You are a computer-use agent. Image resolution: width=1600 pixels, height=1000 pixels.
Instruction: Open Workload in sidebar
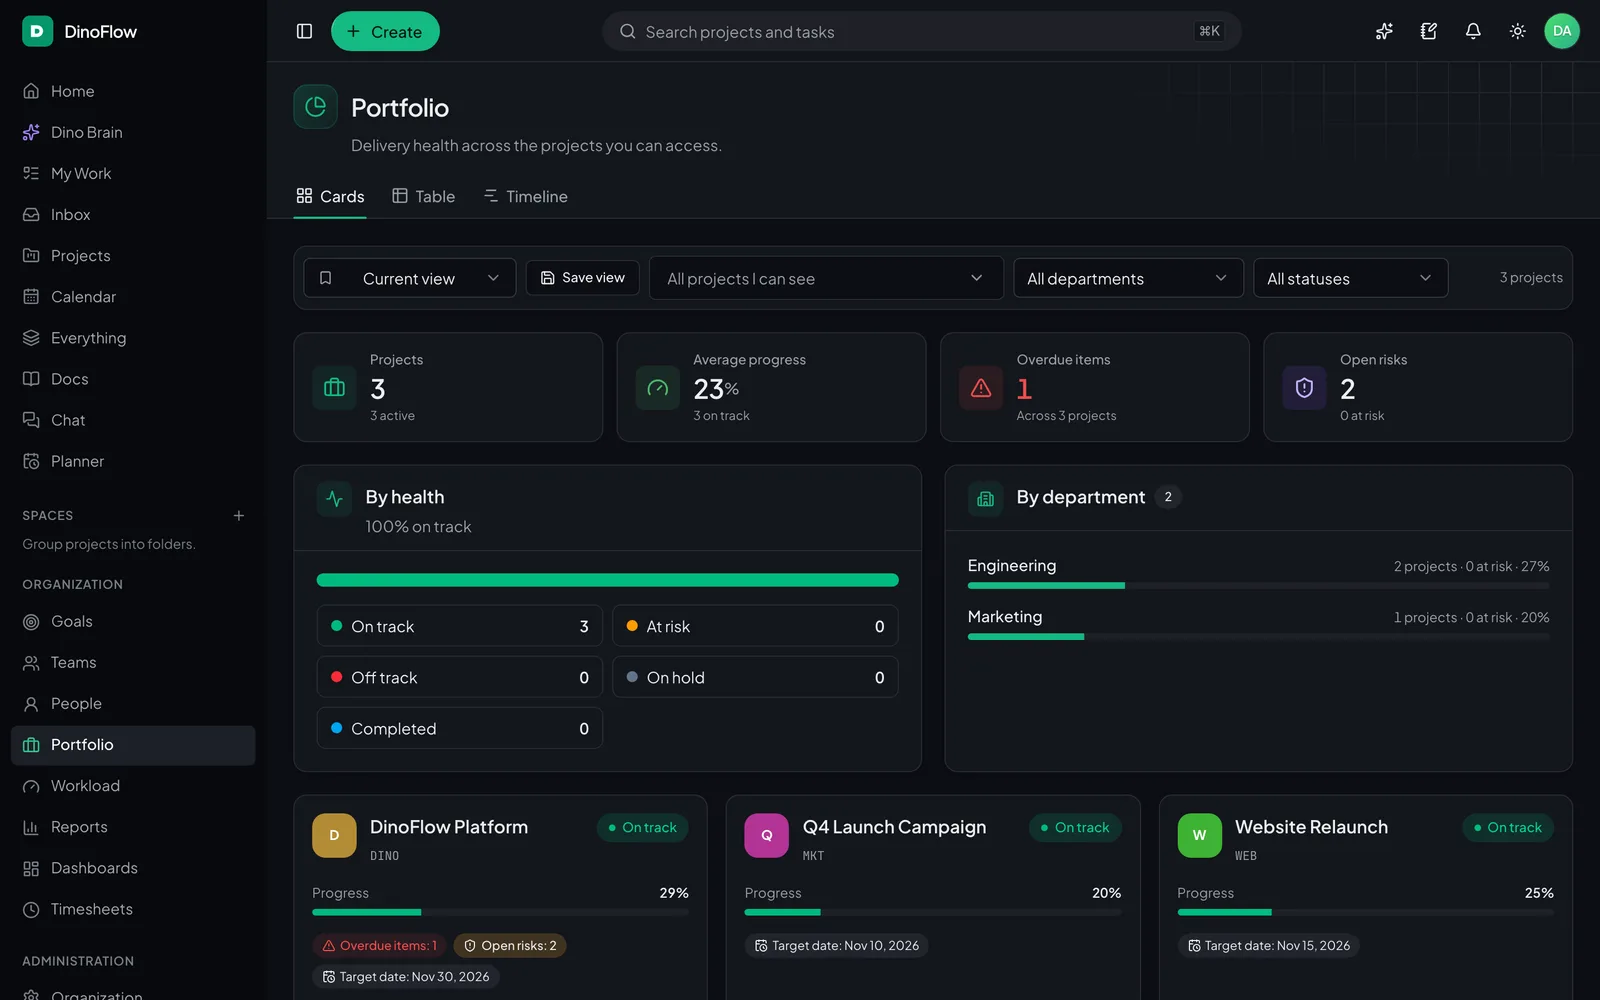133,786
